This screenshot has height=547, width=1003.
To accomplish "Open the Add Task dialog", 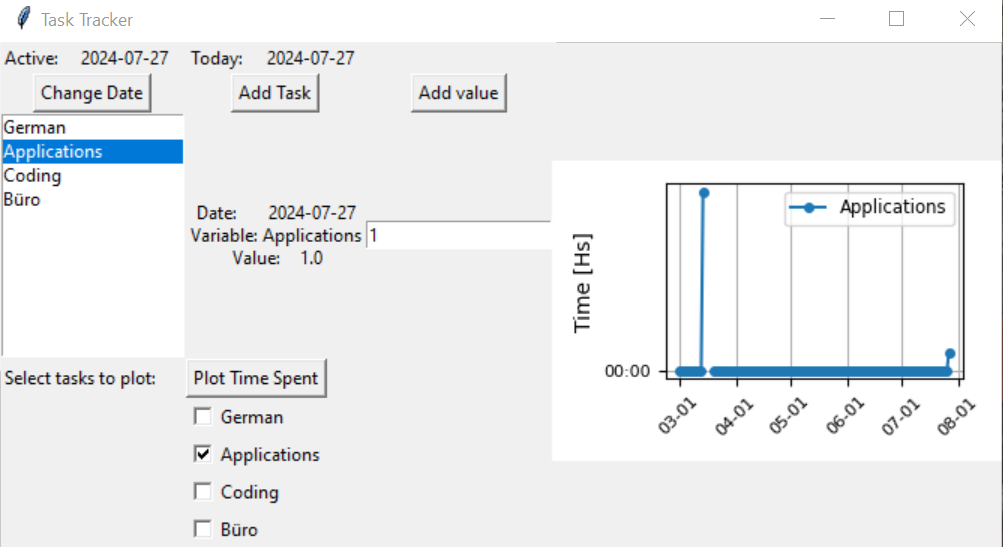I will point(275,93).
